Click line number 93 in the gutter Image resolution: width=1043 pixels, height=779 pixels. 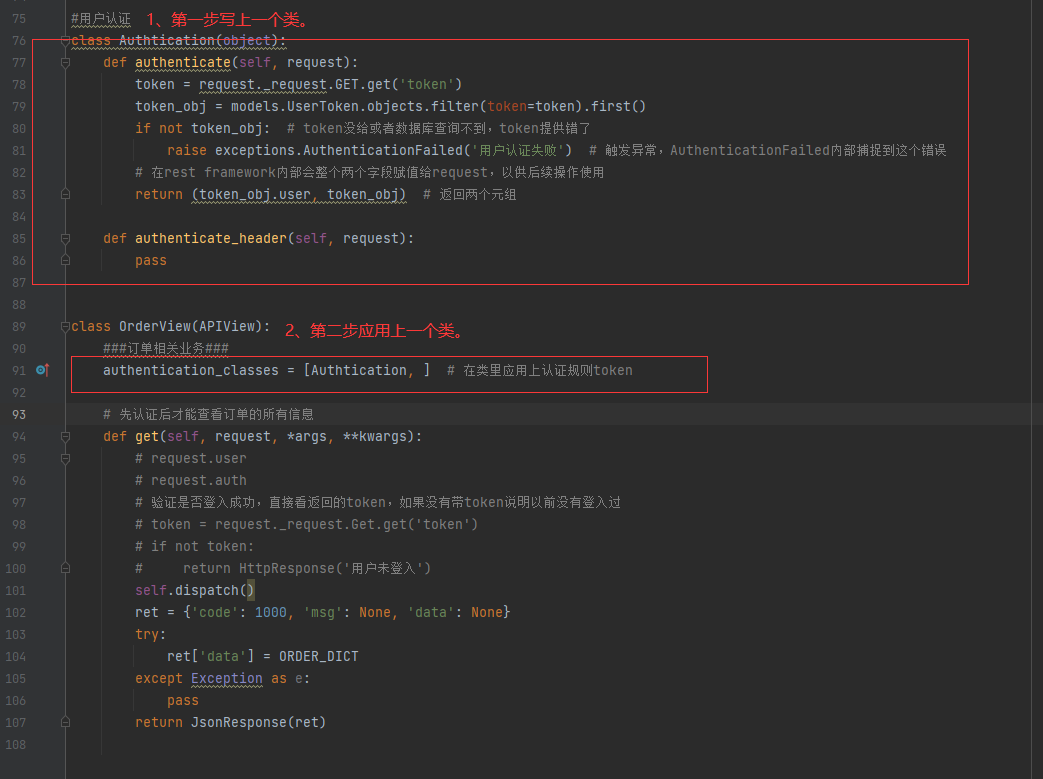[20, 414]
